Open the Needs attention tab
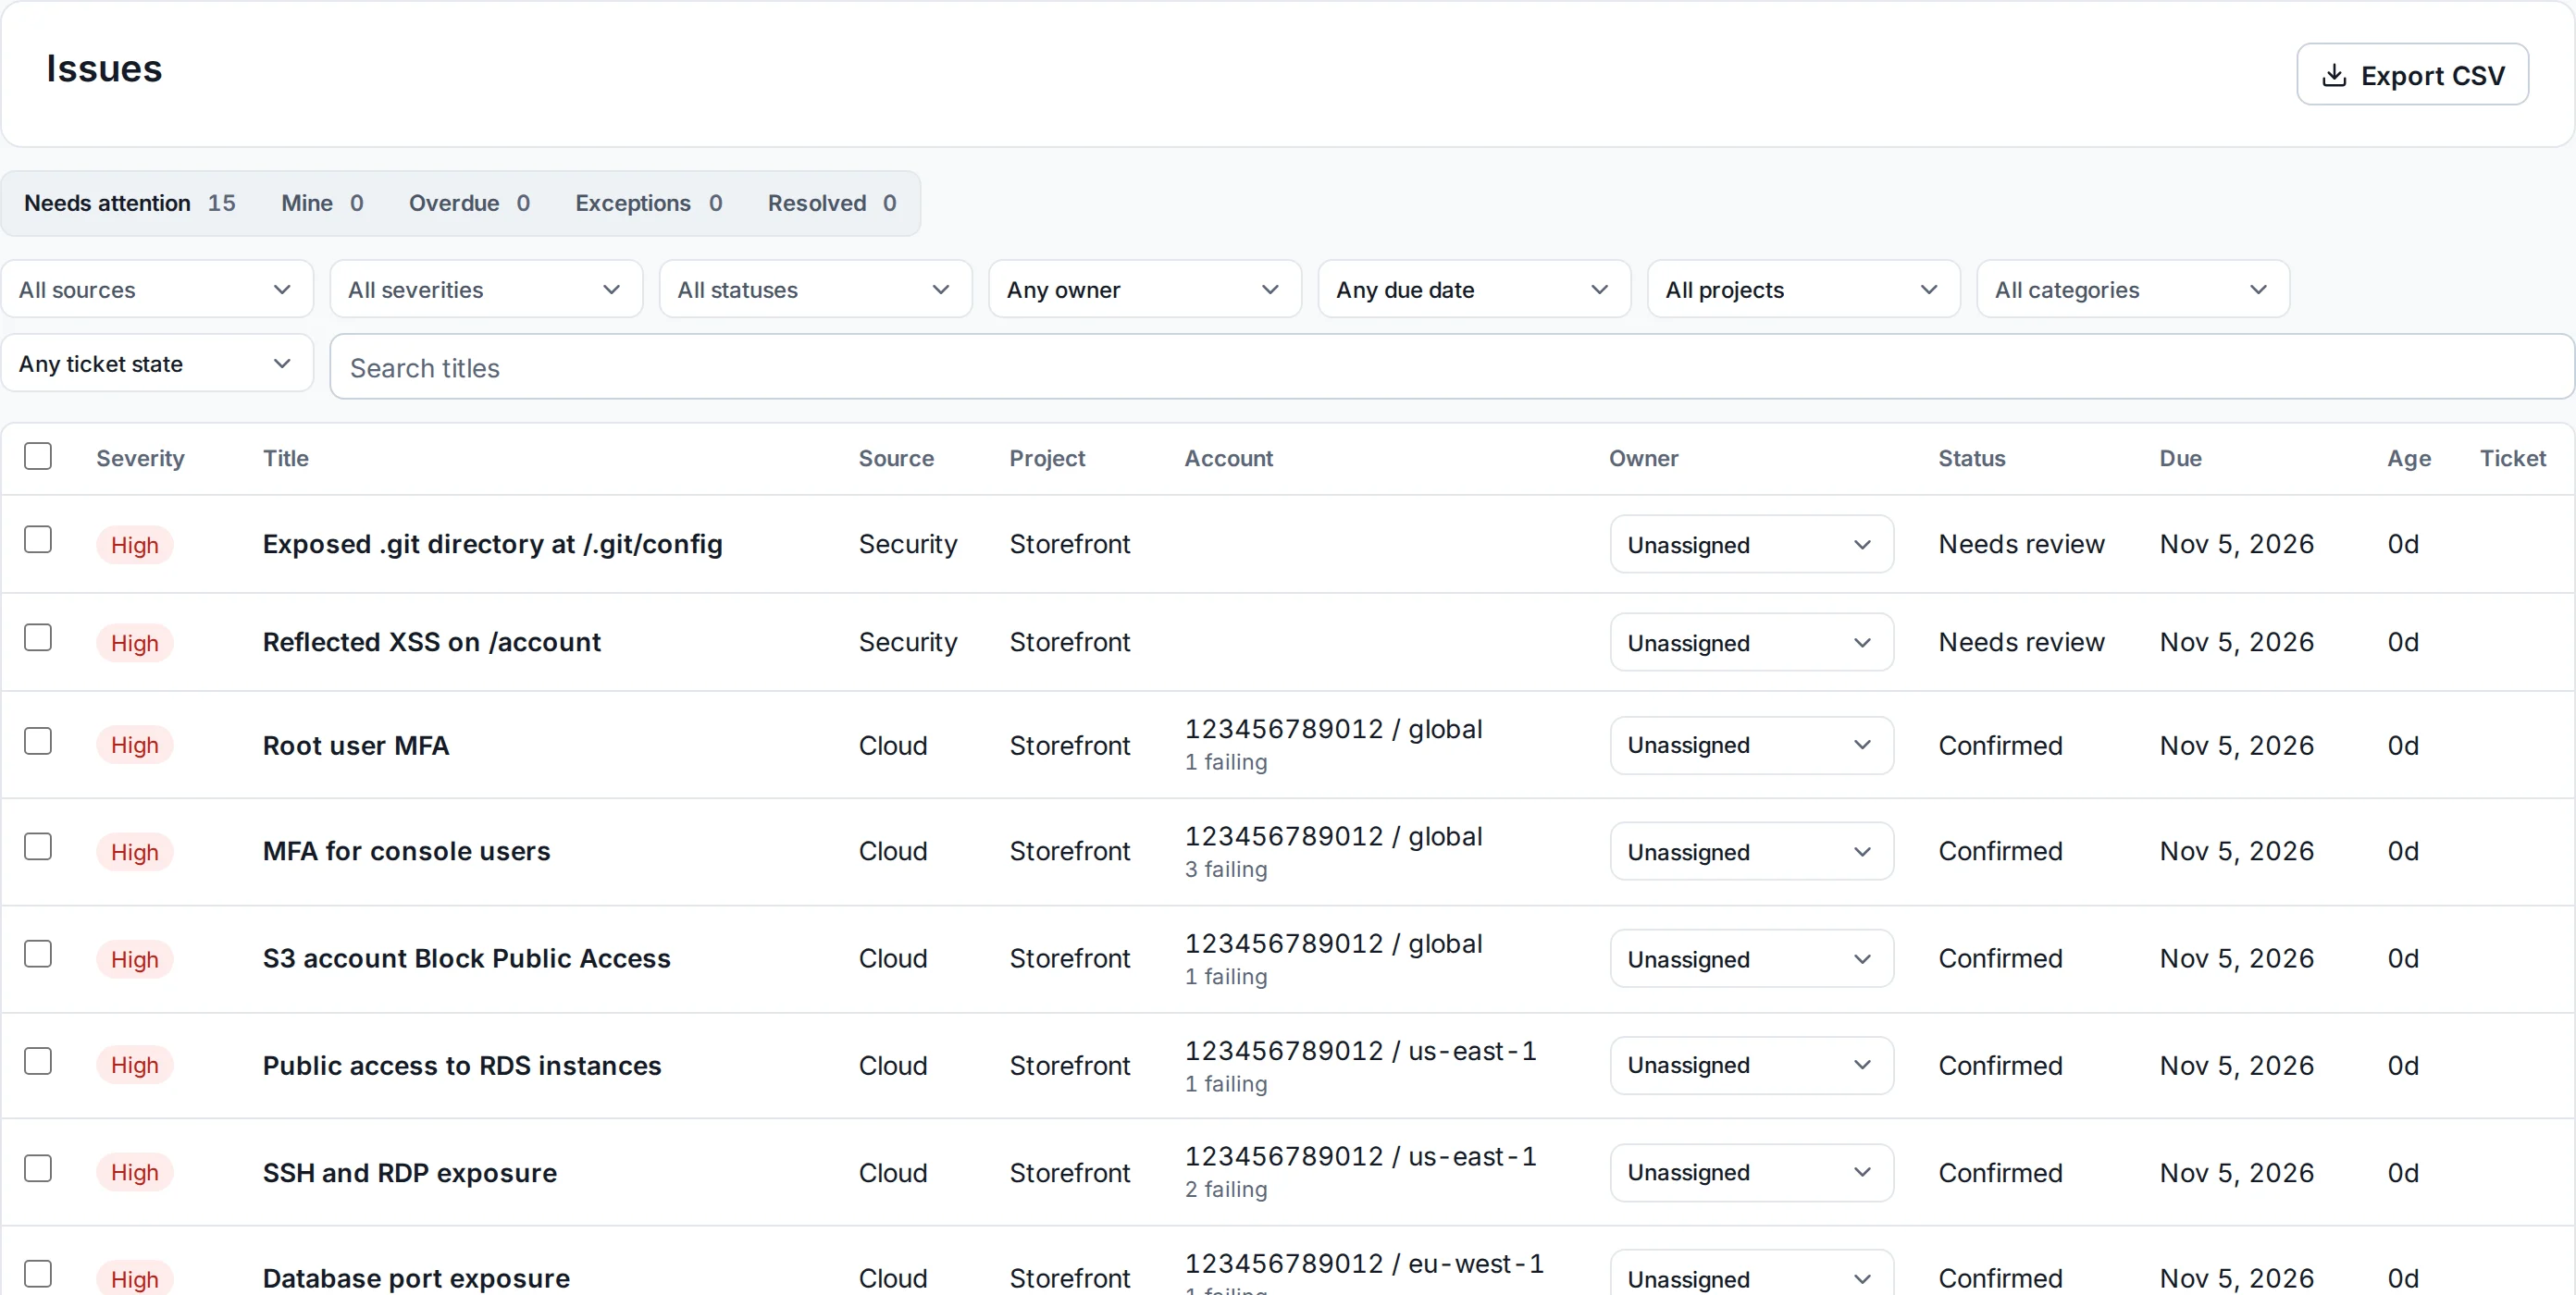Screen dimensions: 2576x1295 (x=129, y=203)
